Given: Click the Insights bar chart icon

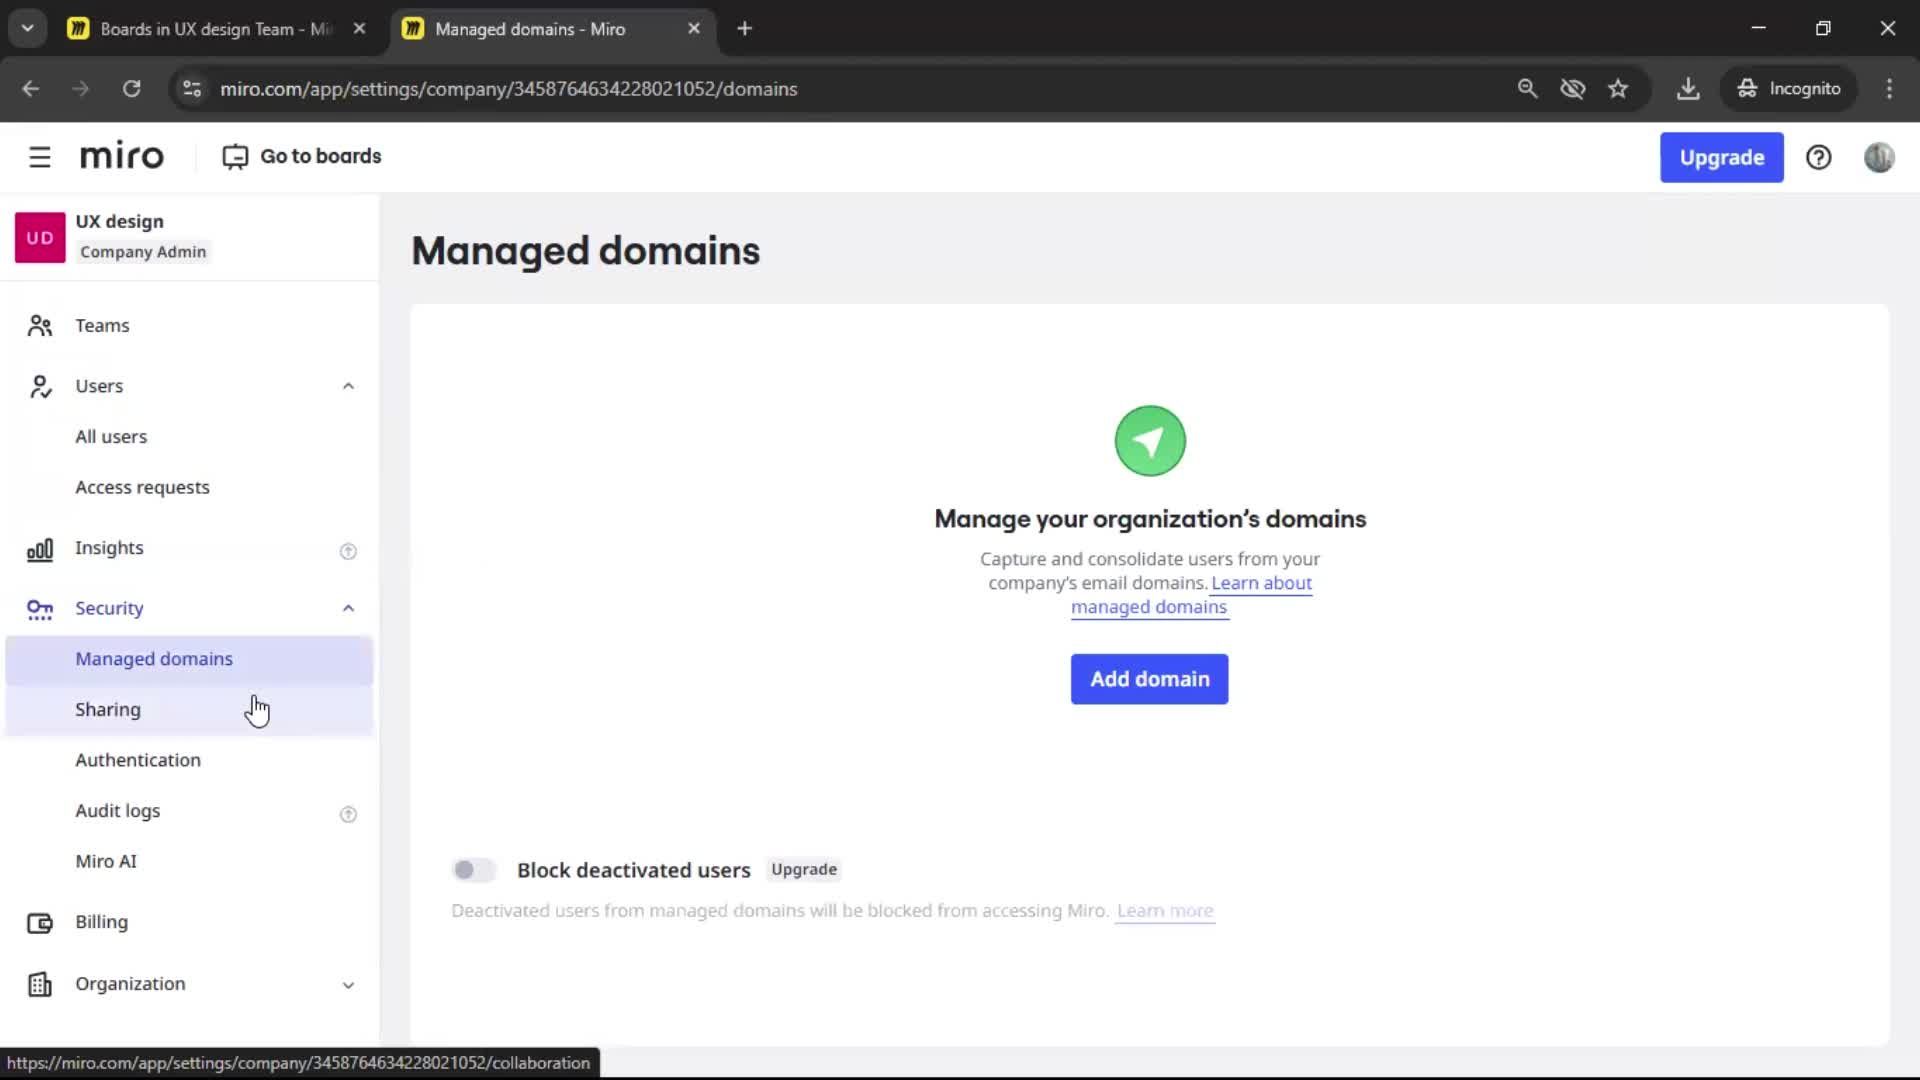Looking at the screenshot, I should [x=40, y=549].
